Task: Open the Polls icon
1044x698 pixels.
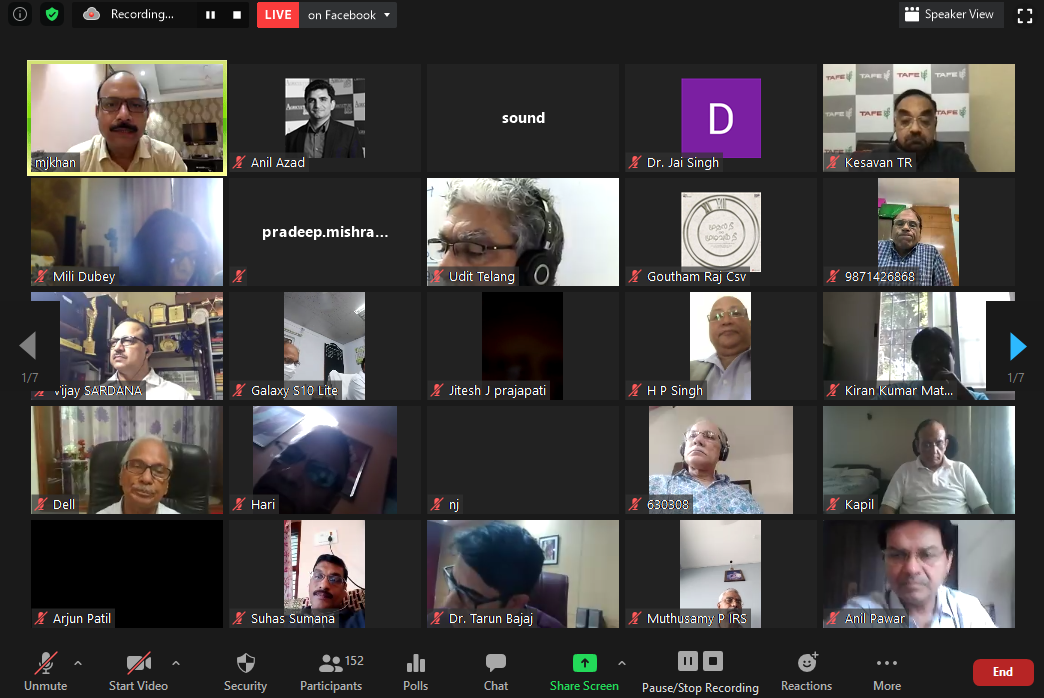Action: [x=416, y=671]
